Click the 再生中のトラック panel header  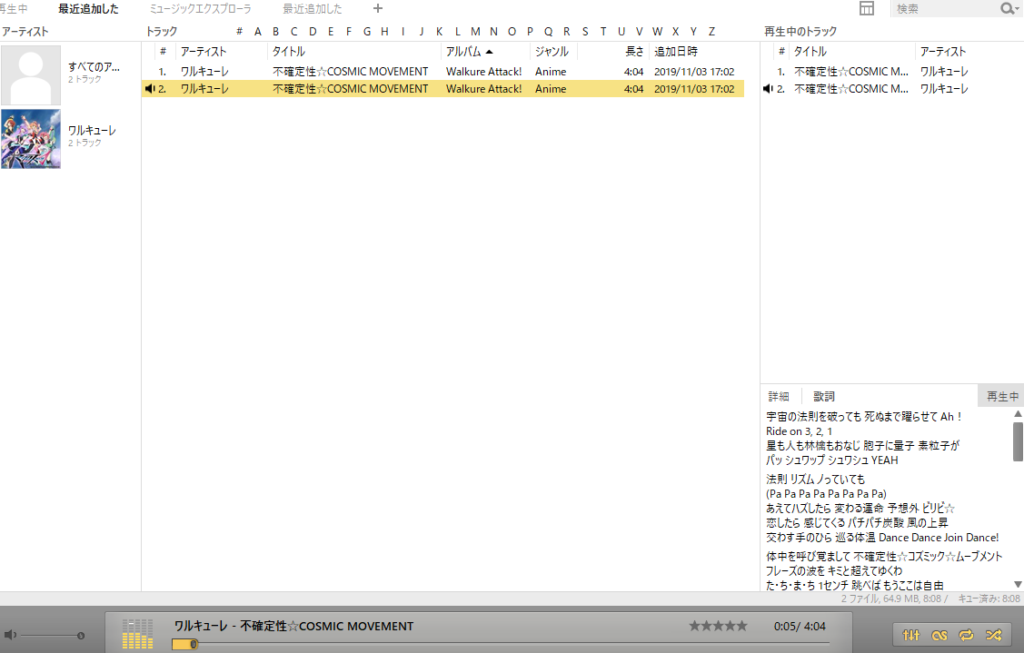(800, 31)
